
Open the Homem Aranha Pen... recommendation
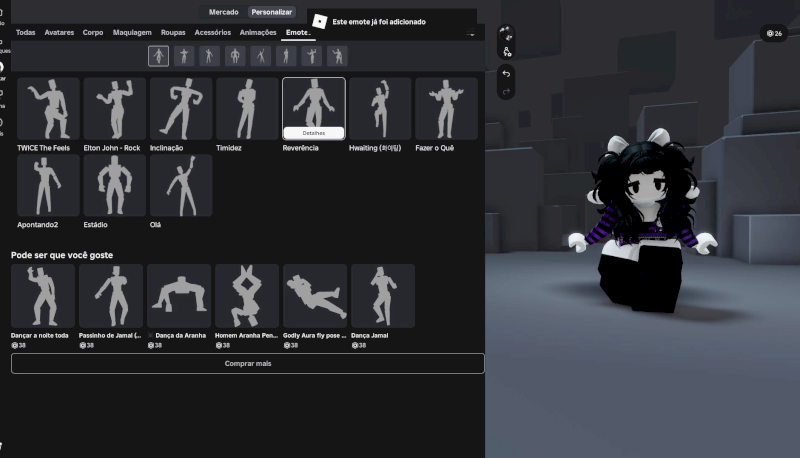[247, 296]
